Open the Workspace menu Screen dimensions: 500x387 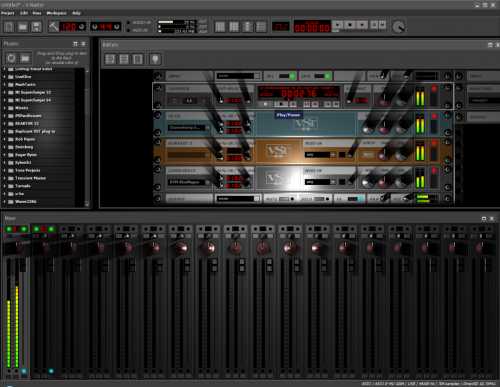coord(56,13)
